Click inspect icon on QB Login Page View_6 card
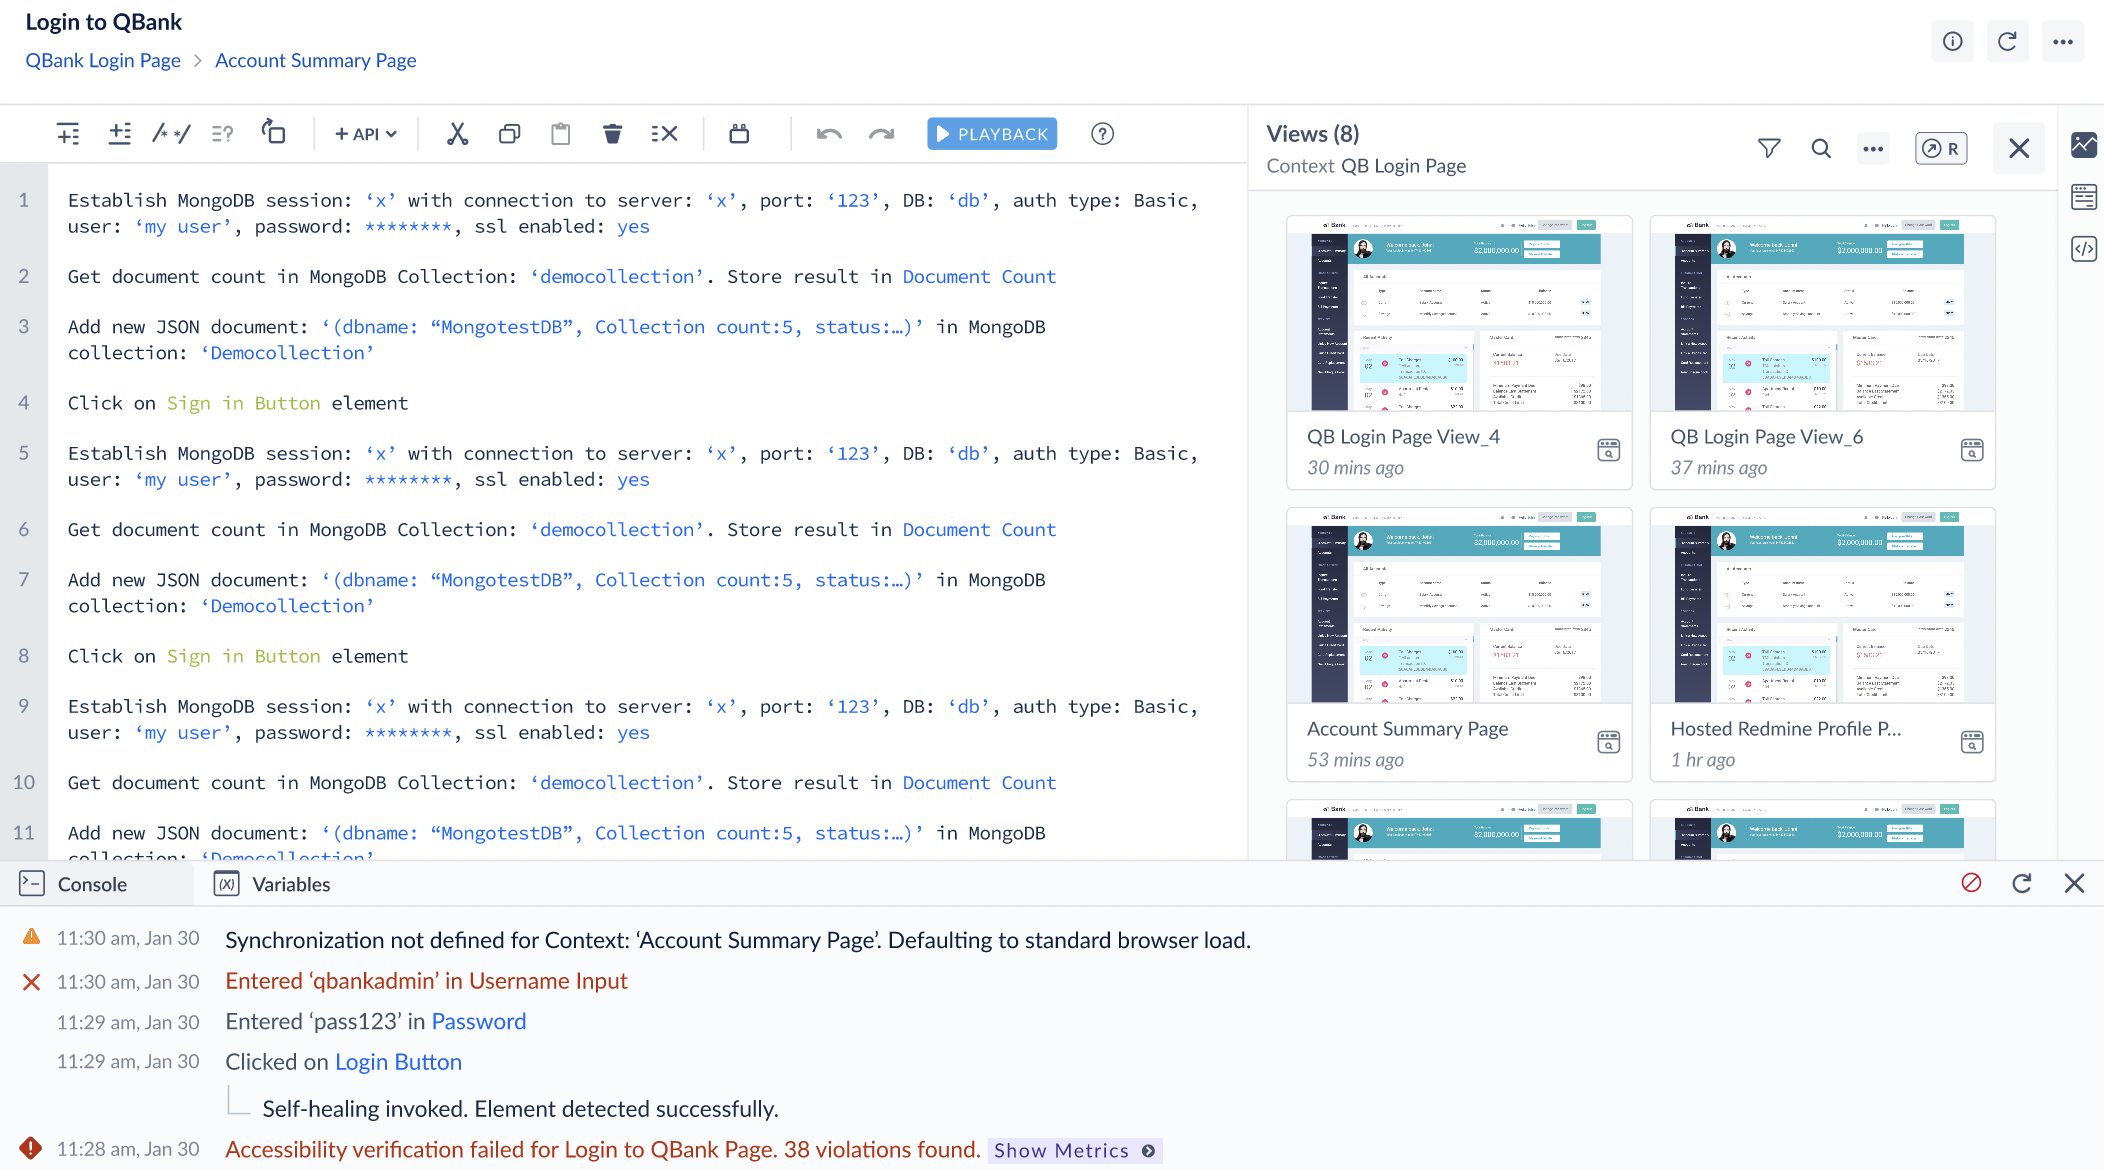Screen dimensions: 2104x1170 point(1971,450)
